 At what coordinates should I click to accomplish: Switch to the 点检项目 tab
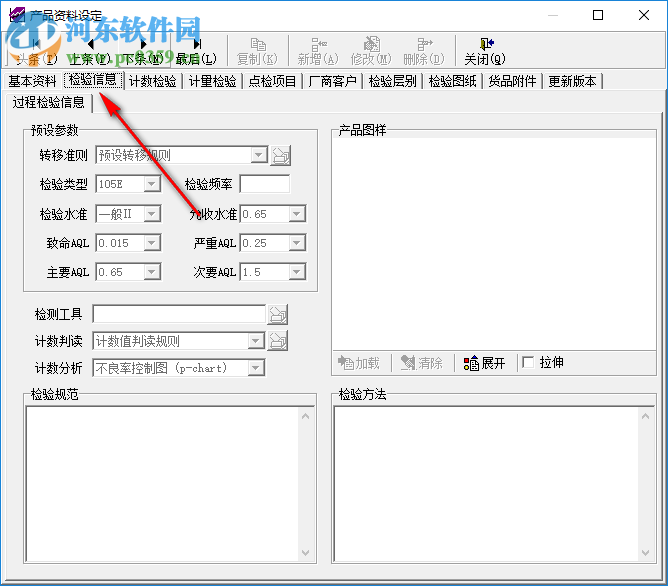click(x=273, y=81)
